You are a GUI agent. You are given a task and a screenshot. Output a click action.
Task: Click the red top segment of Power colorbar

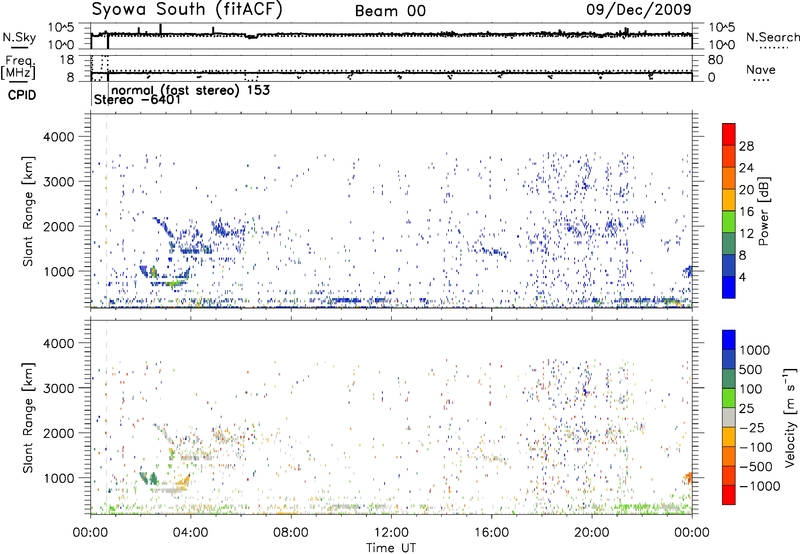[729, 134]
